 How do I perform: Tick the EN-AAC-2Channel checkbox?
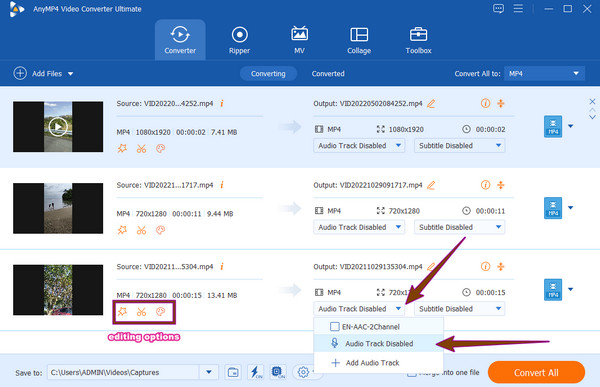(x=334, y=327)
